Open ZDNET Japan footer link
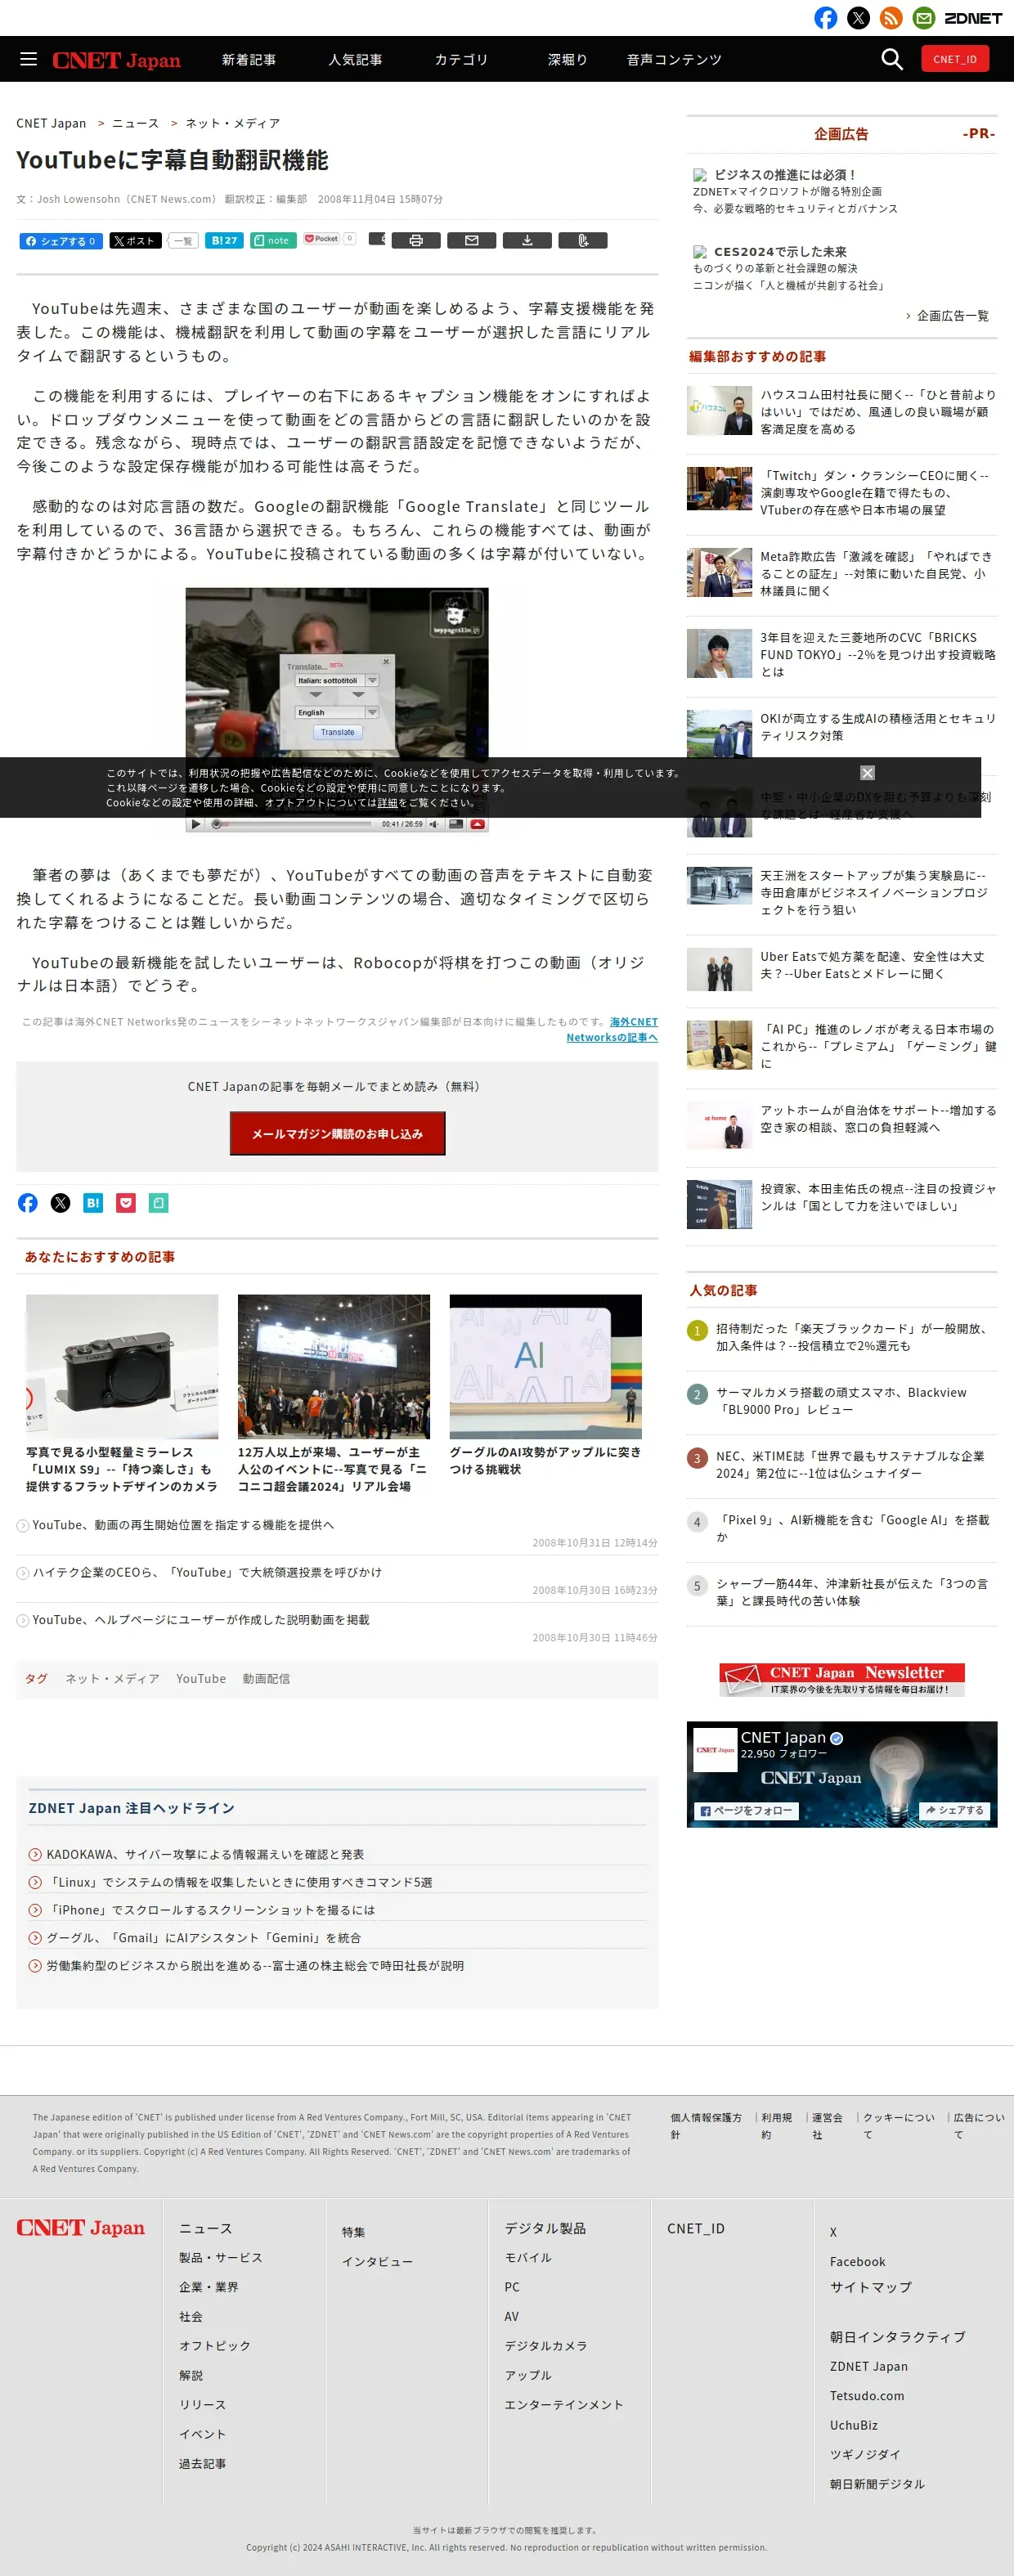The width and height of the screenshot is (1014, 2576). point(868,2366)
